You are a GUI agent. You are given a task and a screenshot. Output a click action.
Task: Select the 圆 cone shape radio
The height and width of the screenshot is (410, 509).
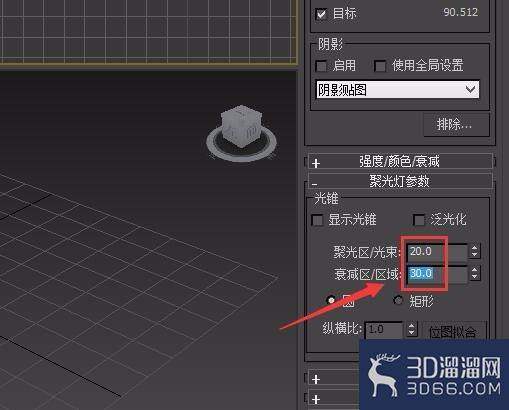pos(331,300)
